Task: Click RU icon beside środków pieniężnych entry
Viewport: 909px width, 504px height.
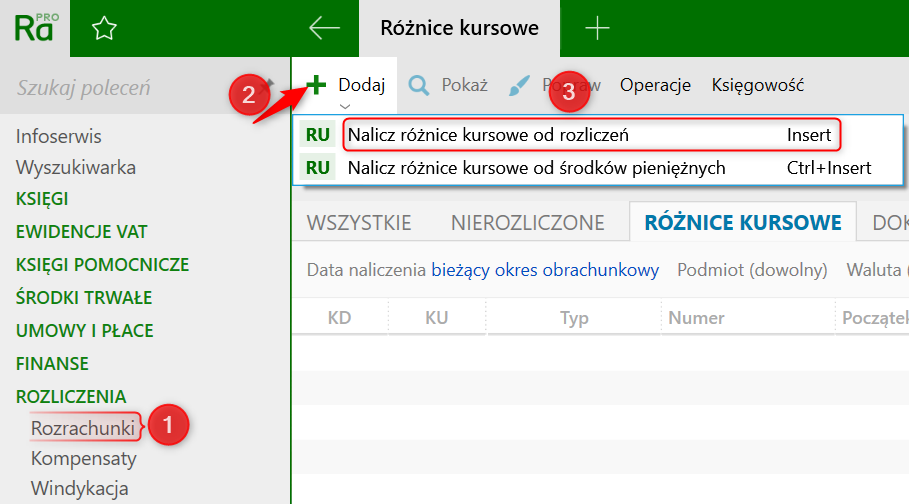Action: pos(318,168)
